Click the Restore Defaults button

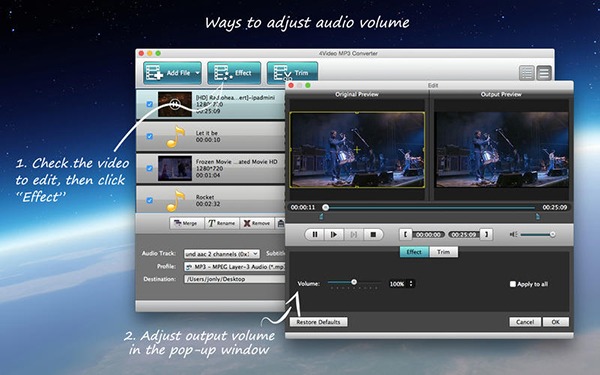coord(318,322)
